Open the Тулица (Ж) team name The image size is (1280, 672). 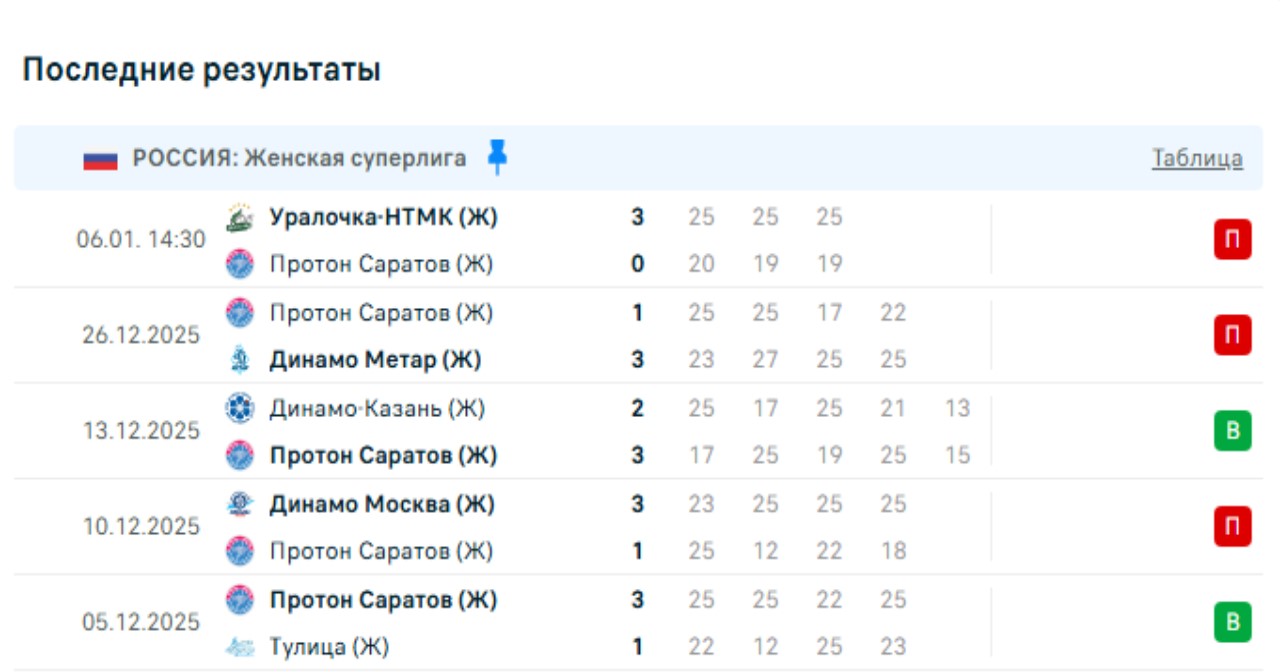(x=329, y=647)
